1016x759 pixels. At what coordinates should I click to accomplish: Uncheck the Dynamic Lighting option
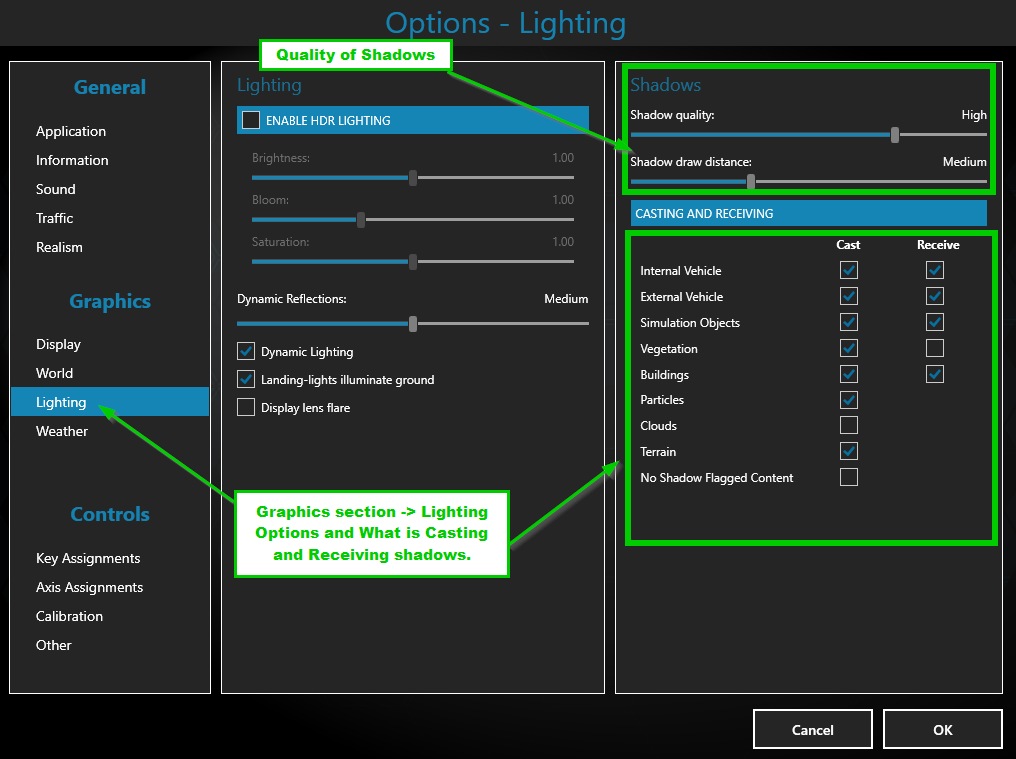click(246, 352)
